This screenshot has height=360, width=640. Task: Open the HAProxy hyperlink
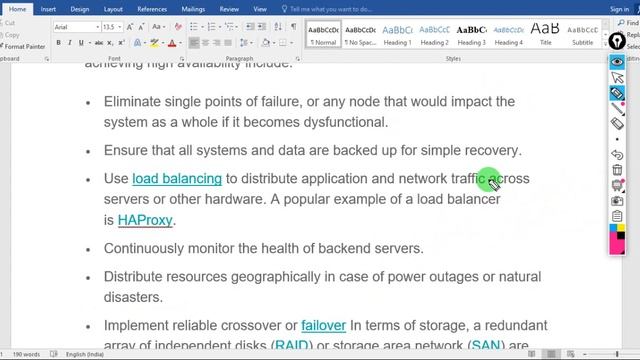tap(145, 220)
